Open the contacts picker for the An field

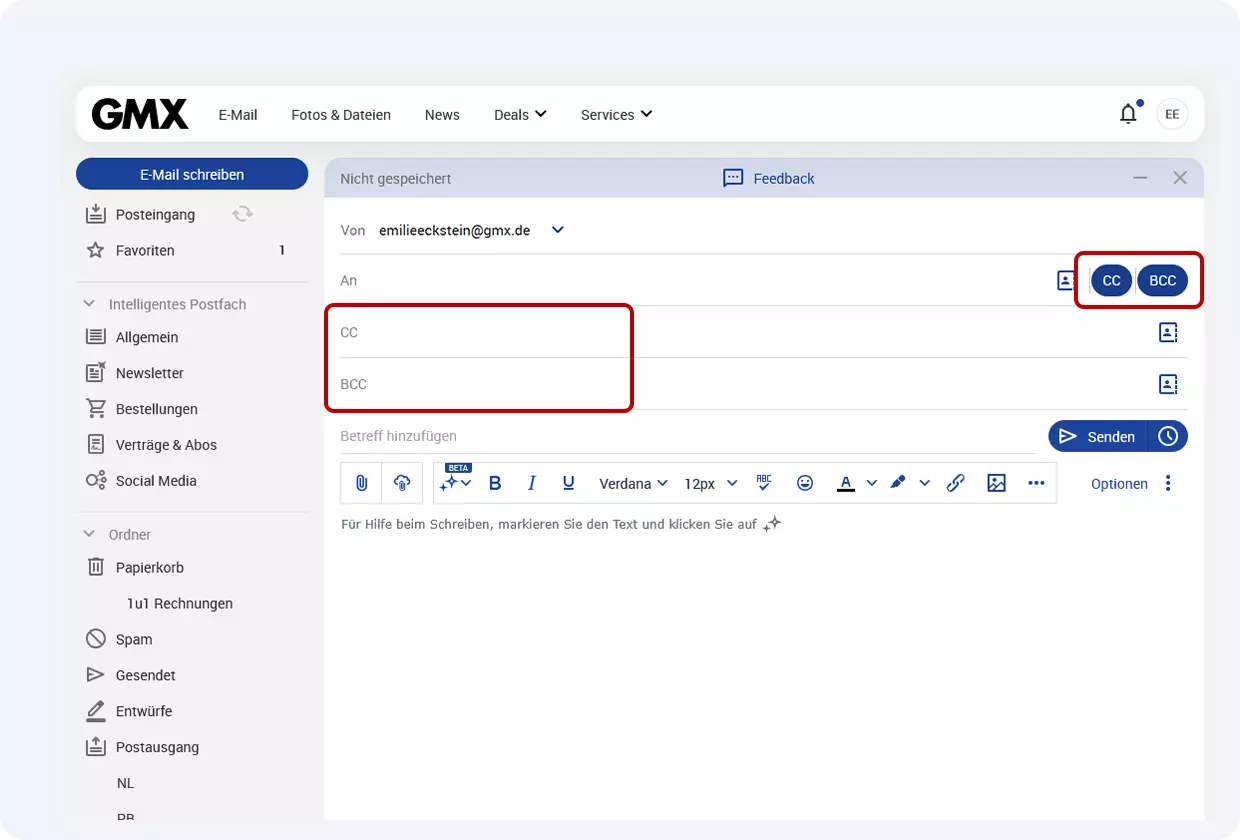1067,280
